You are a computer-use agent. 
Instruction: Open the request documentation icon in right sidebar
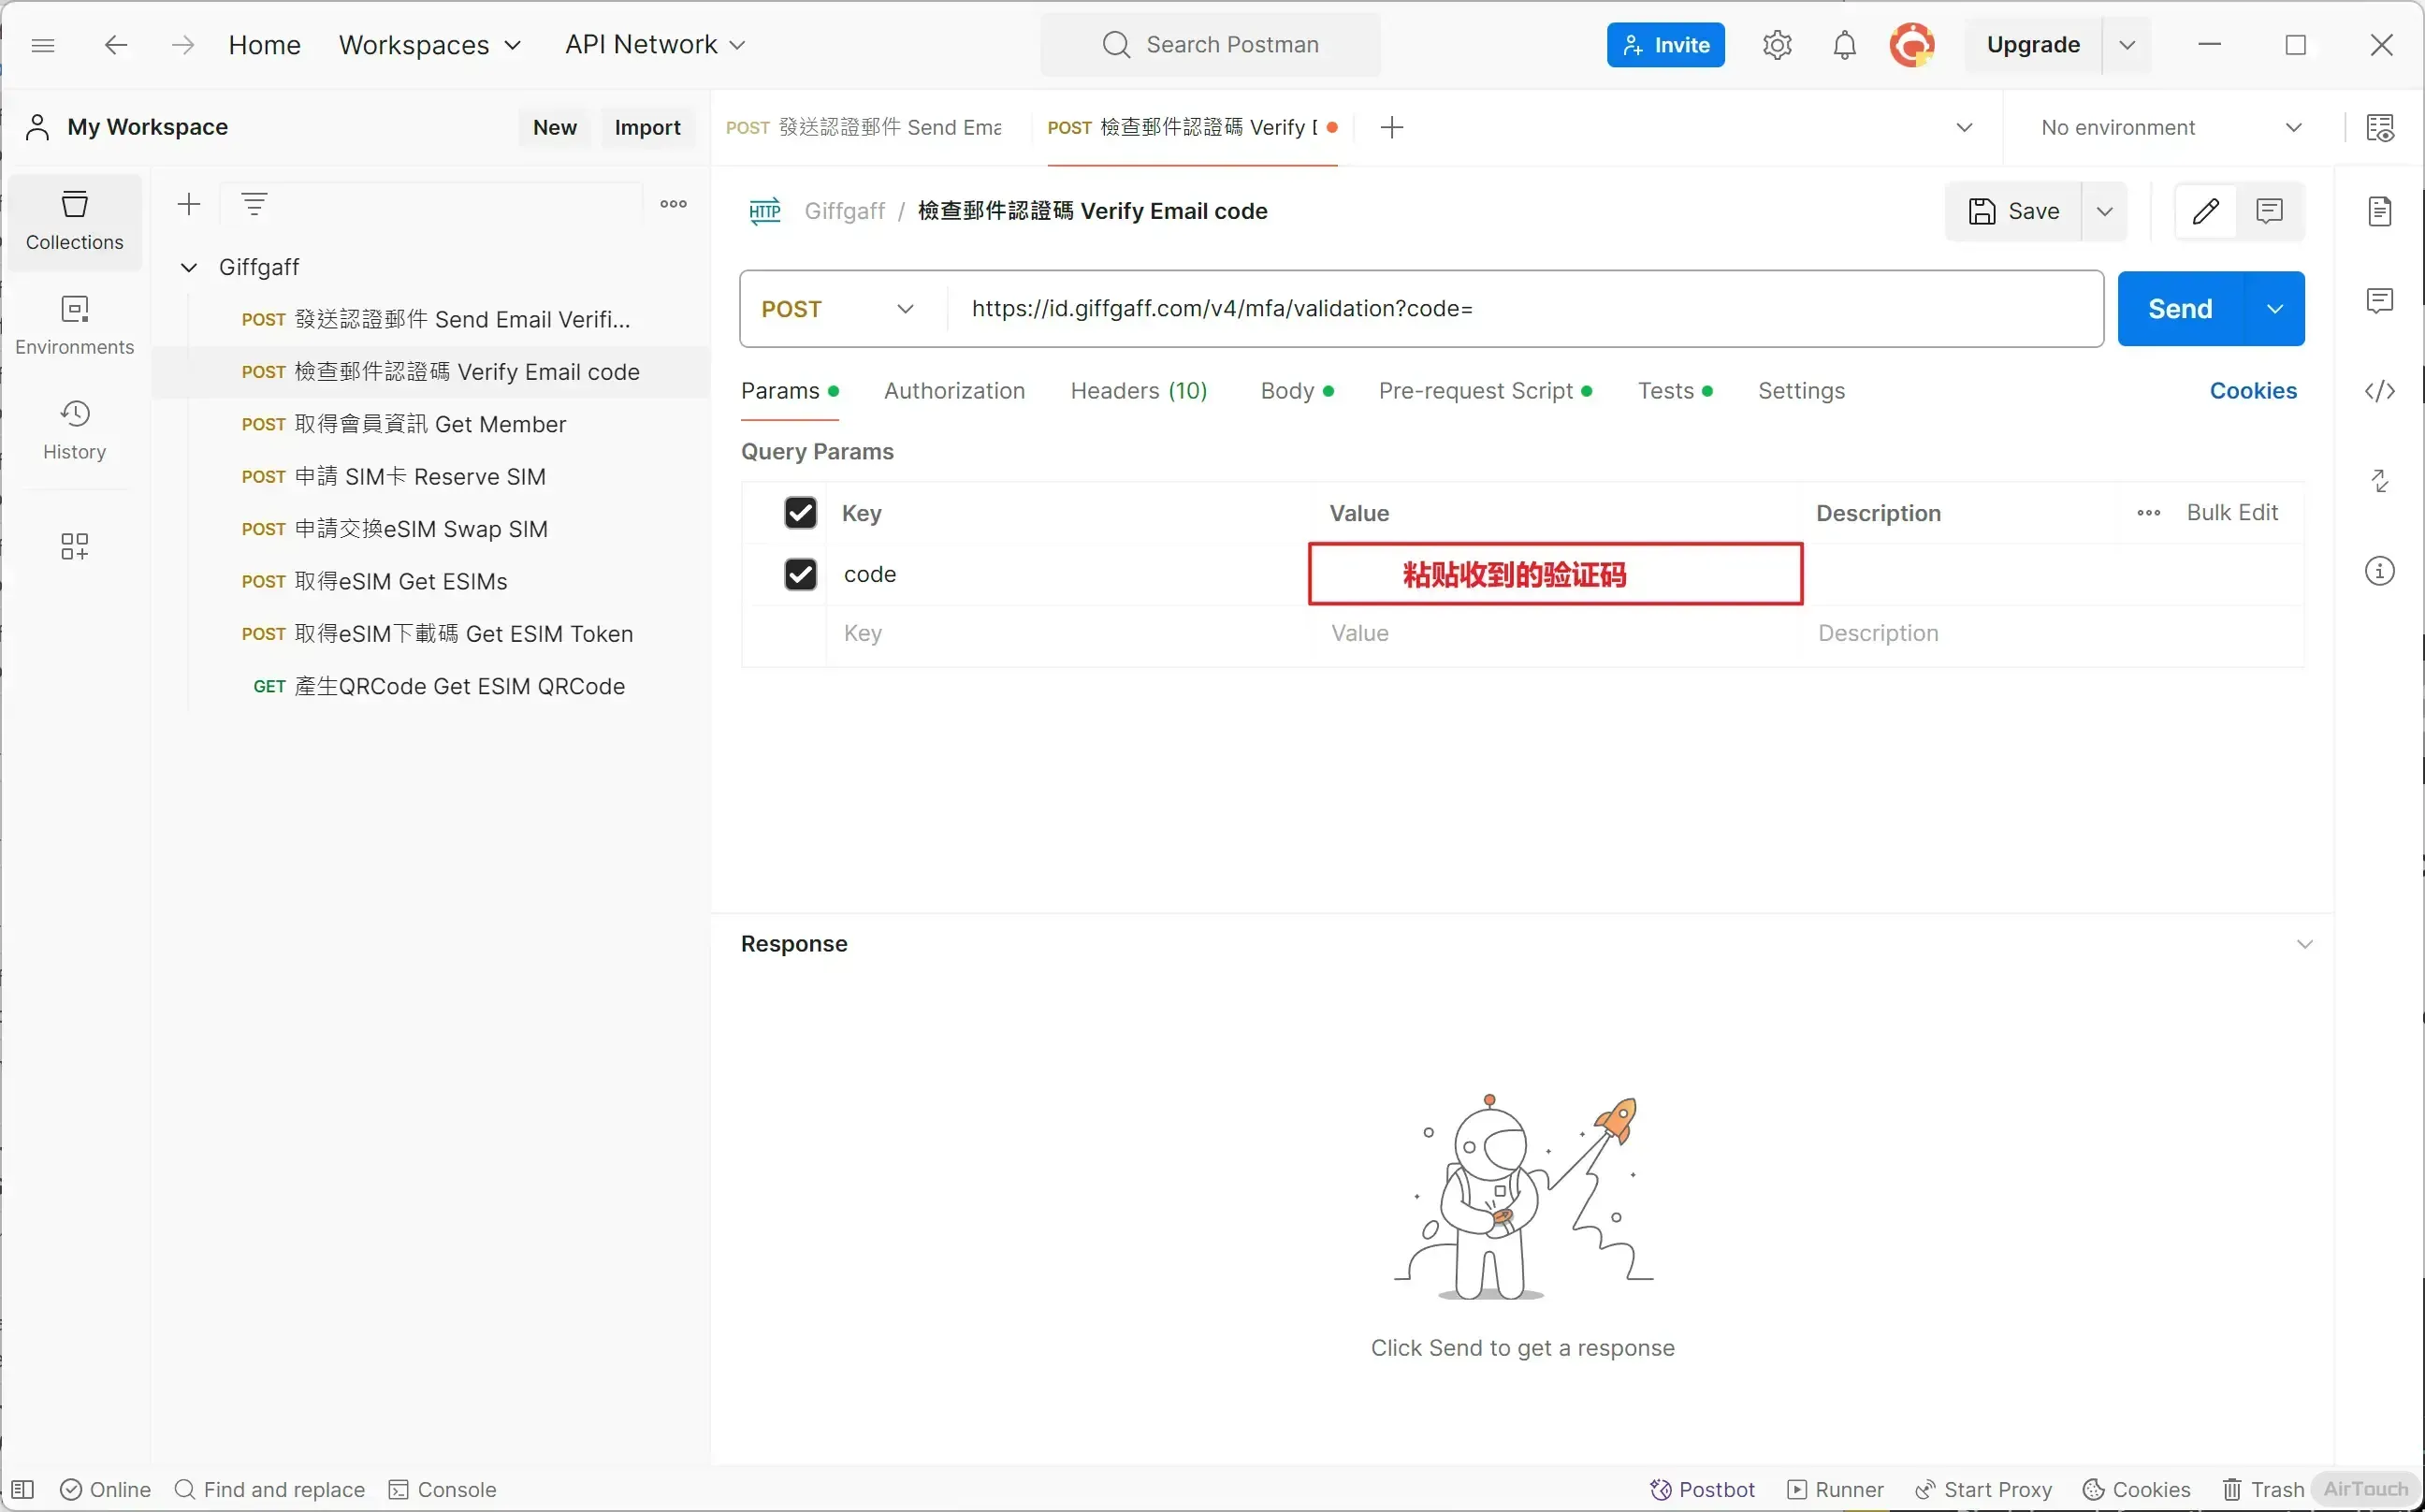(2379, 211)
